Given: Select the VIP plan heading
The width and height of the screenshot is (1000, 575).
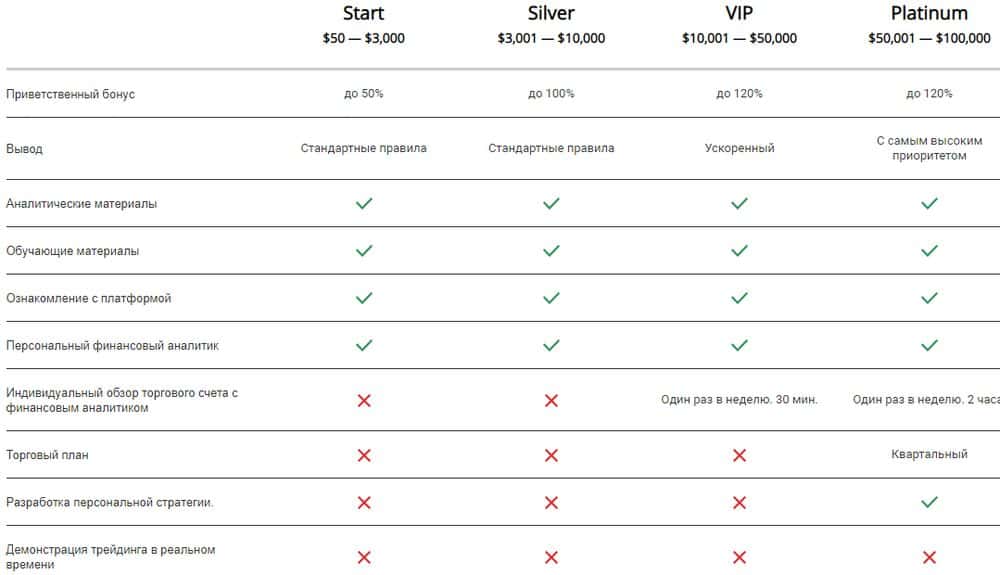Looking at the screenshot, I should coord(739,13).
